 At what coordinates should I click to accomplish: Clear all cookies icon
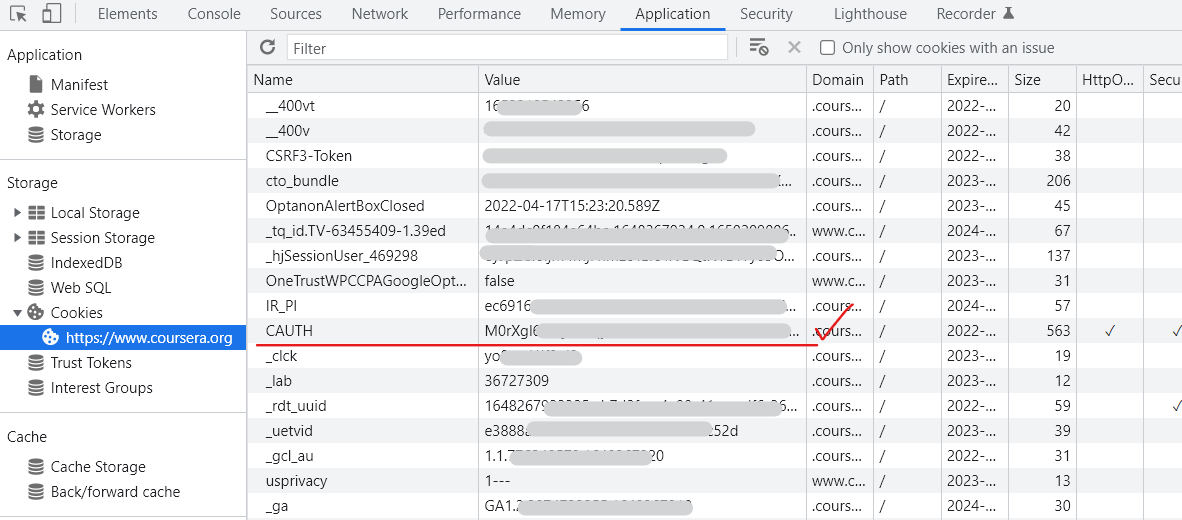pyautogui.click(x=758, y=47)
